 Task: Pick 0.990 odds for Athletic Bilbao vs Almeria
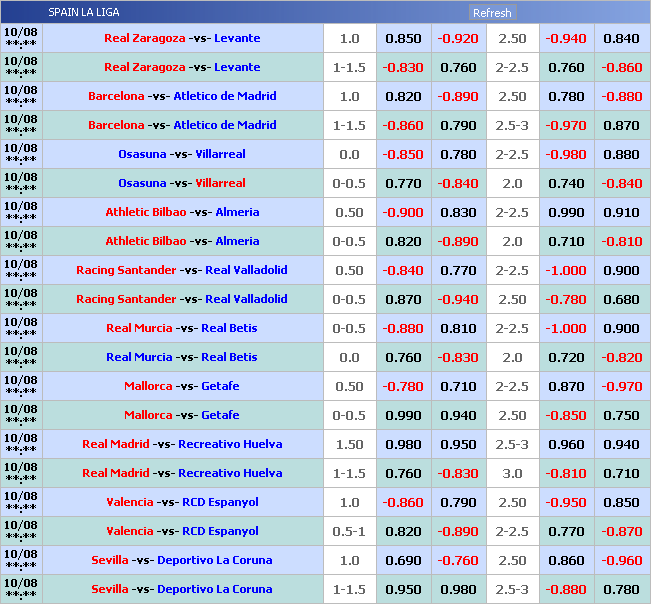565,212
